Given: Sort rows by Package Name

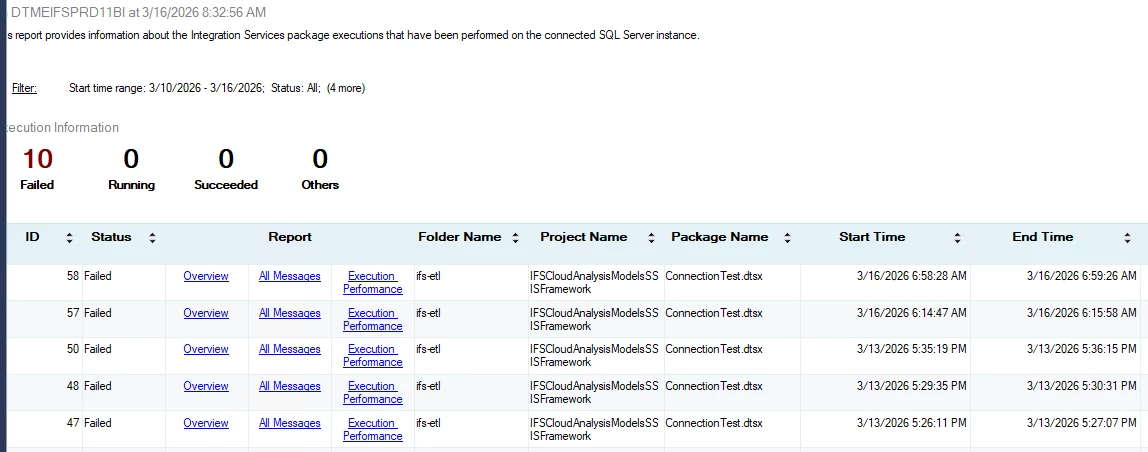Looking at the screenshot, I should (x=787, y=238).
